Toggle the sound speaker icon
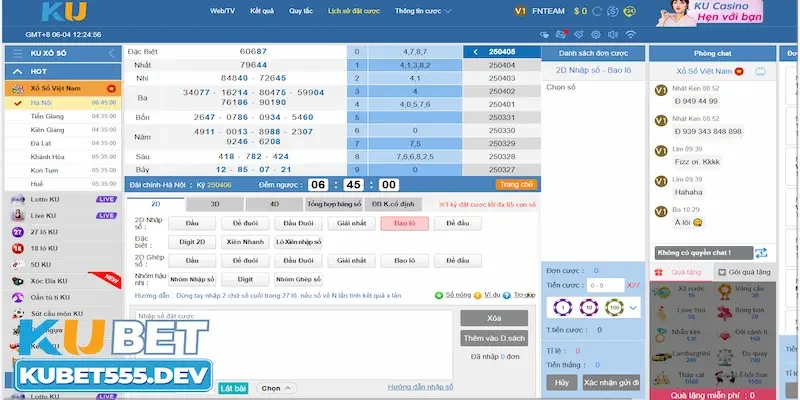800x400 pixels. pos(613,34)
